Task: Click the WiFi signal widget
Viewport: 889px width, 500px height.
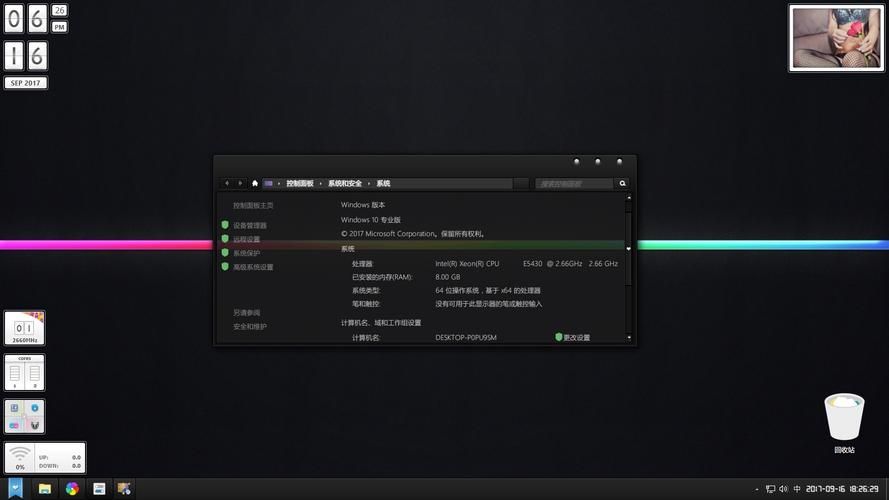Action: click(20, 457)
